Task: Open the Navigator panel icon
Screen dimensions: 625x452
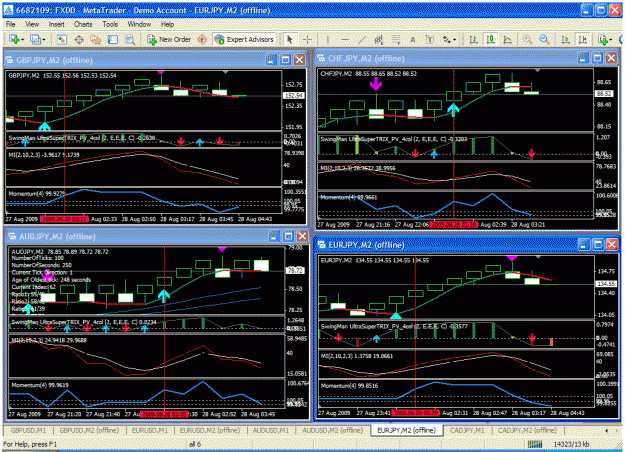Action: (x=96, y=39)
